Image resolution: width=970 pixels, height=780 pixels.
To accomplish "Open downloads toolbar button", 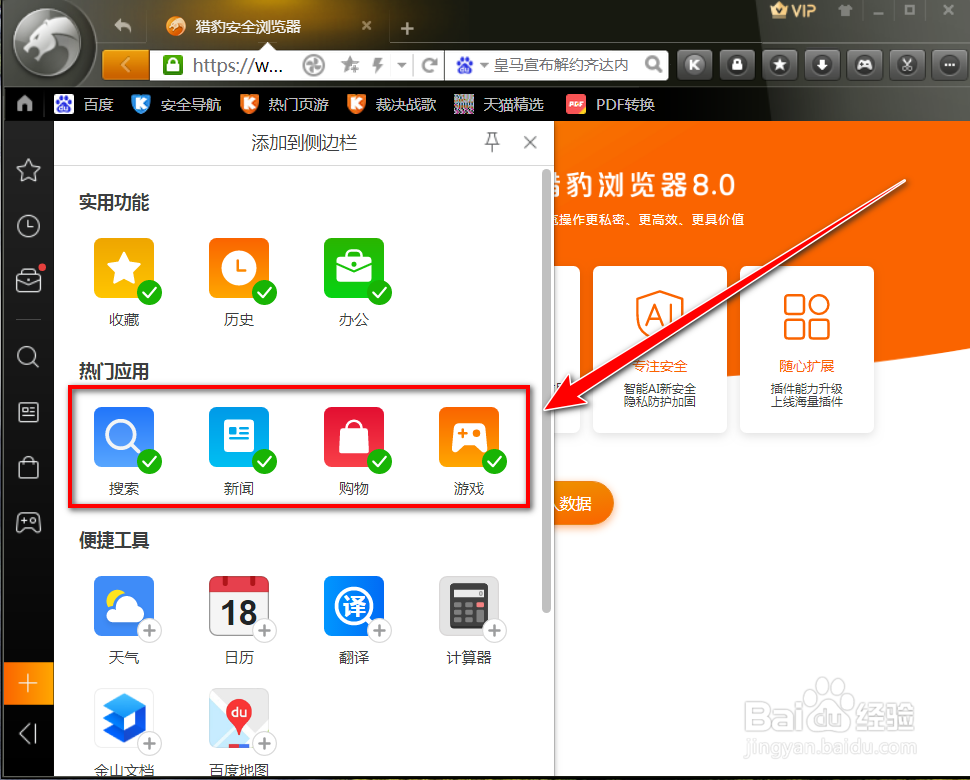I will tap(822, 64).
